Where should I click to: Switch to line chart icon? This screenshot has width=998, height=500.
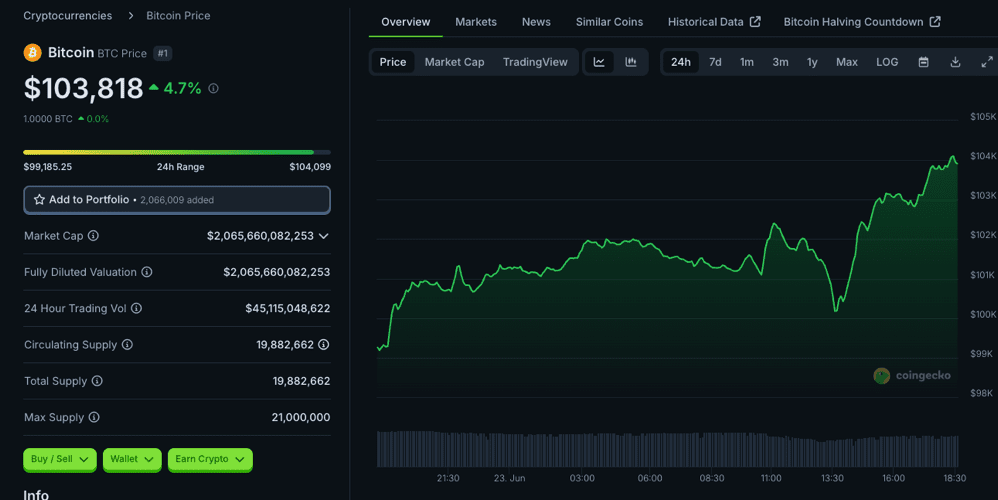[599, 62]
